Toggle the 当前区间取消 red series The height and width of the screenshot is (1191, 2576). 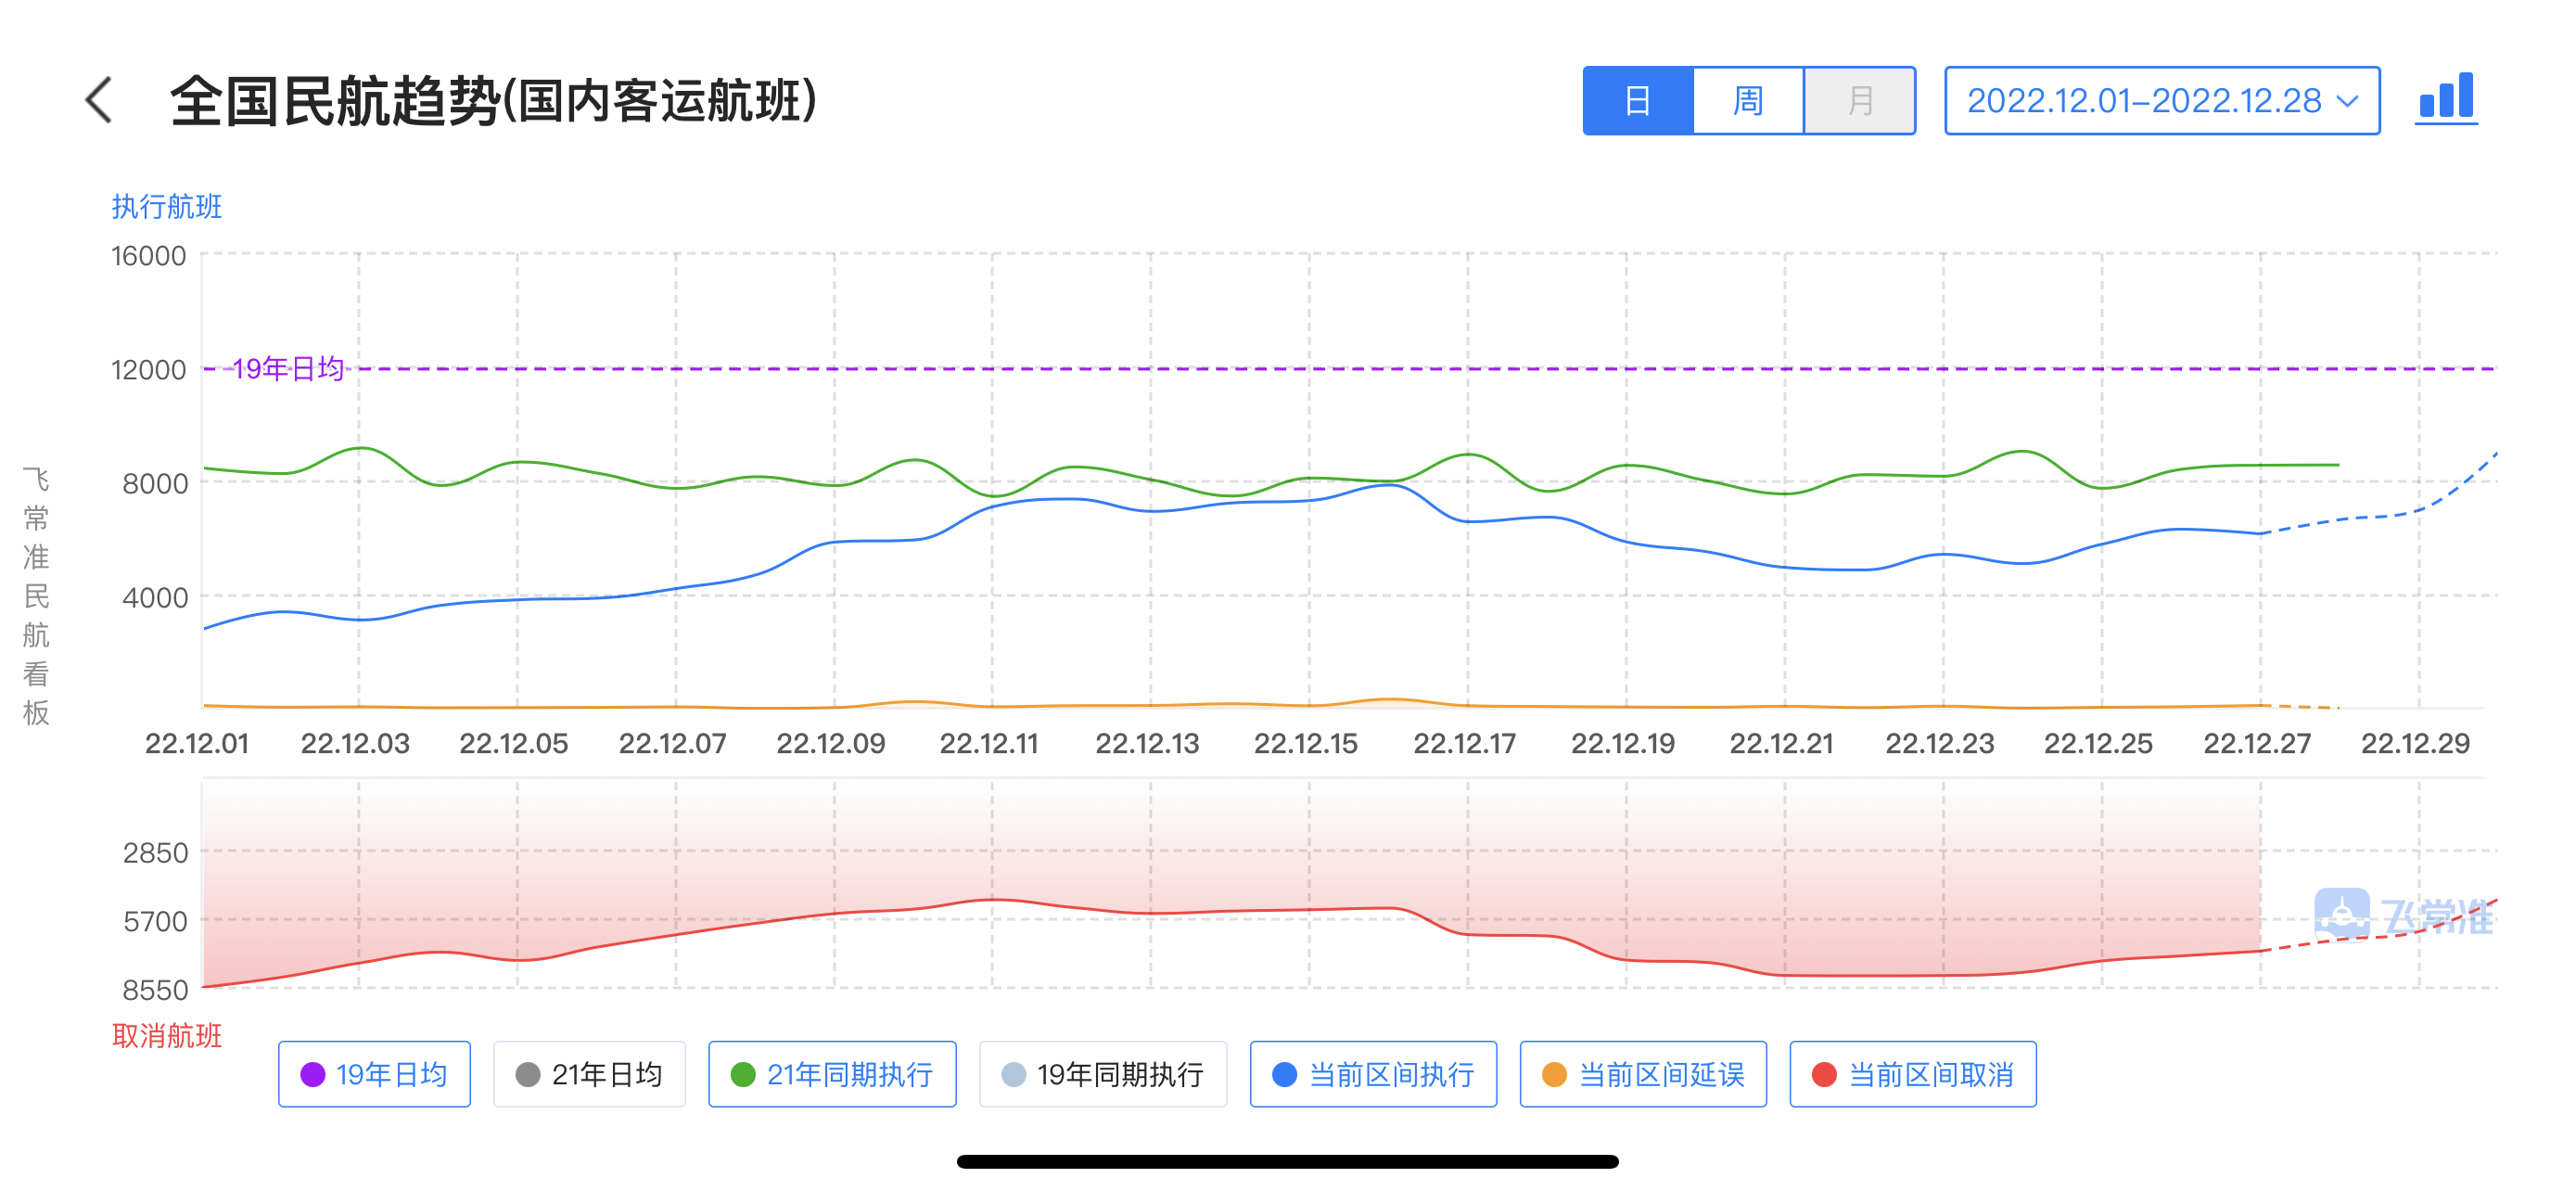(x=1912, y=1074)
